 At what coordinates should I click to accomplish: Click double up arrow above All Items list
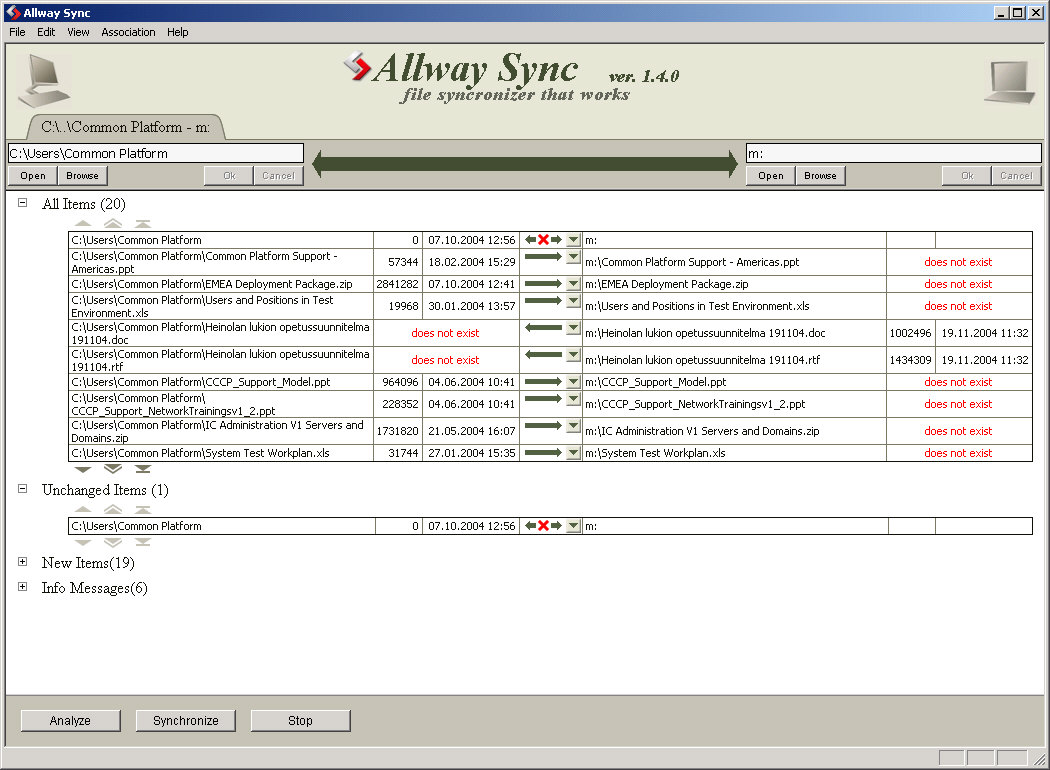(113, 224)
